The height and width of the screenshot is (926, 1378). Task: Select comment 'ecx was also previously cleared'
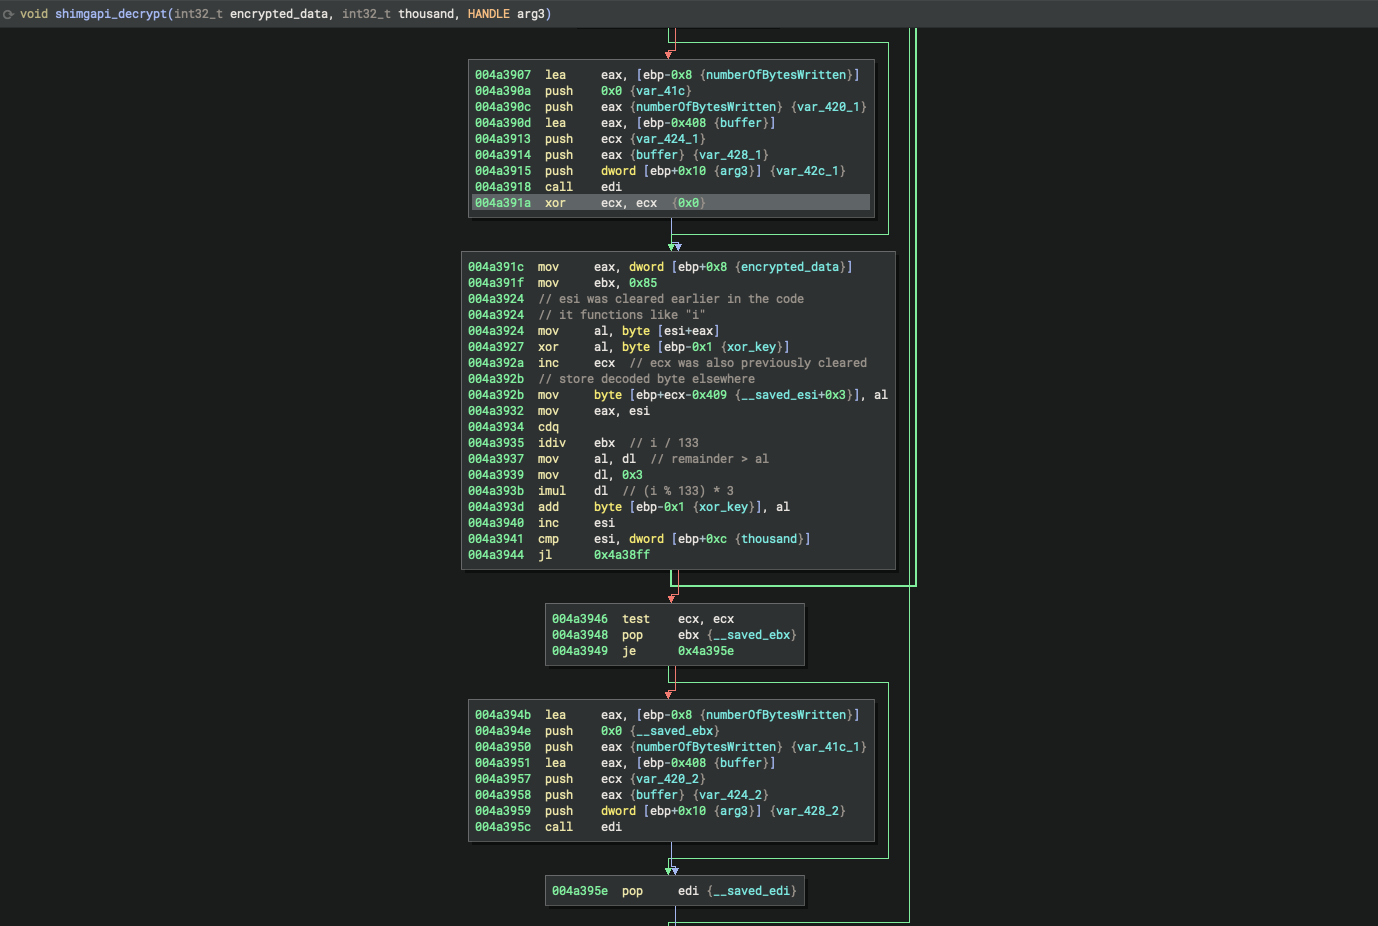click(748, 363)
